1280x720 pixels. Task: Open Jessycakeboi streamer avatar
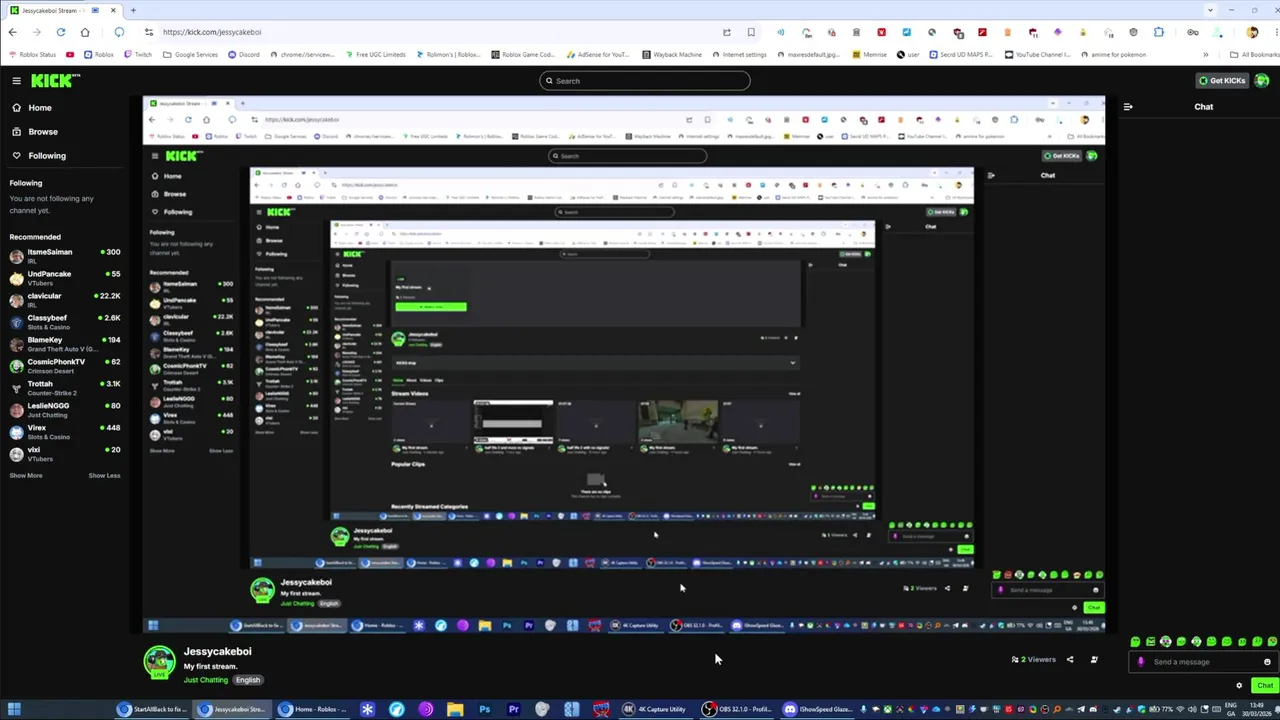point(160,663)
